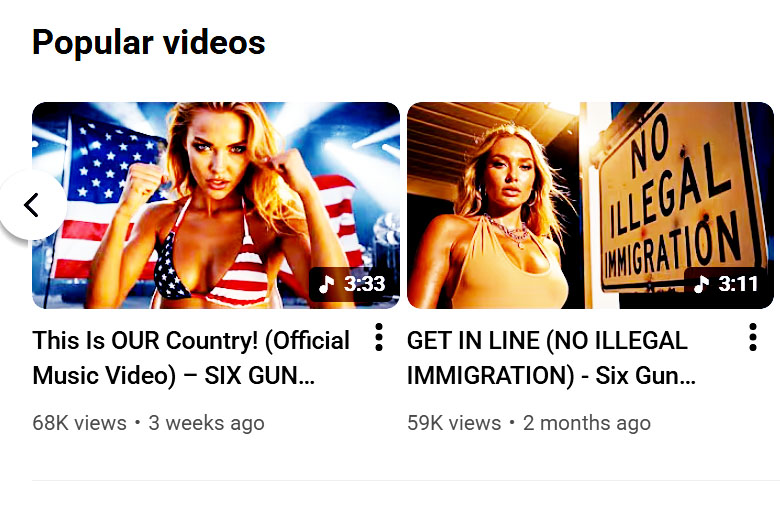Click music note icon beside 3:11 duration
This screenshot has height=518, width=780.
tap(701, 284)
